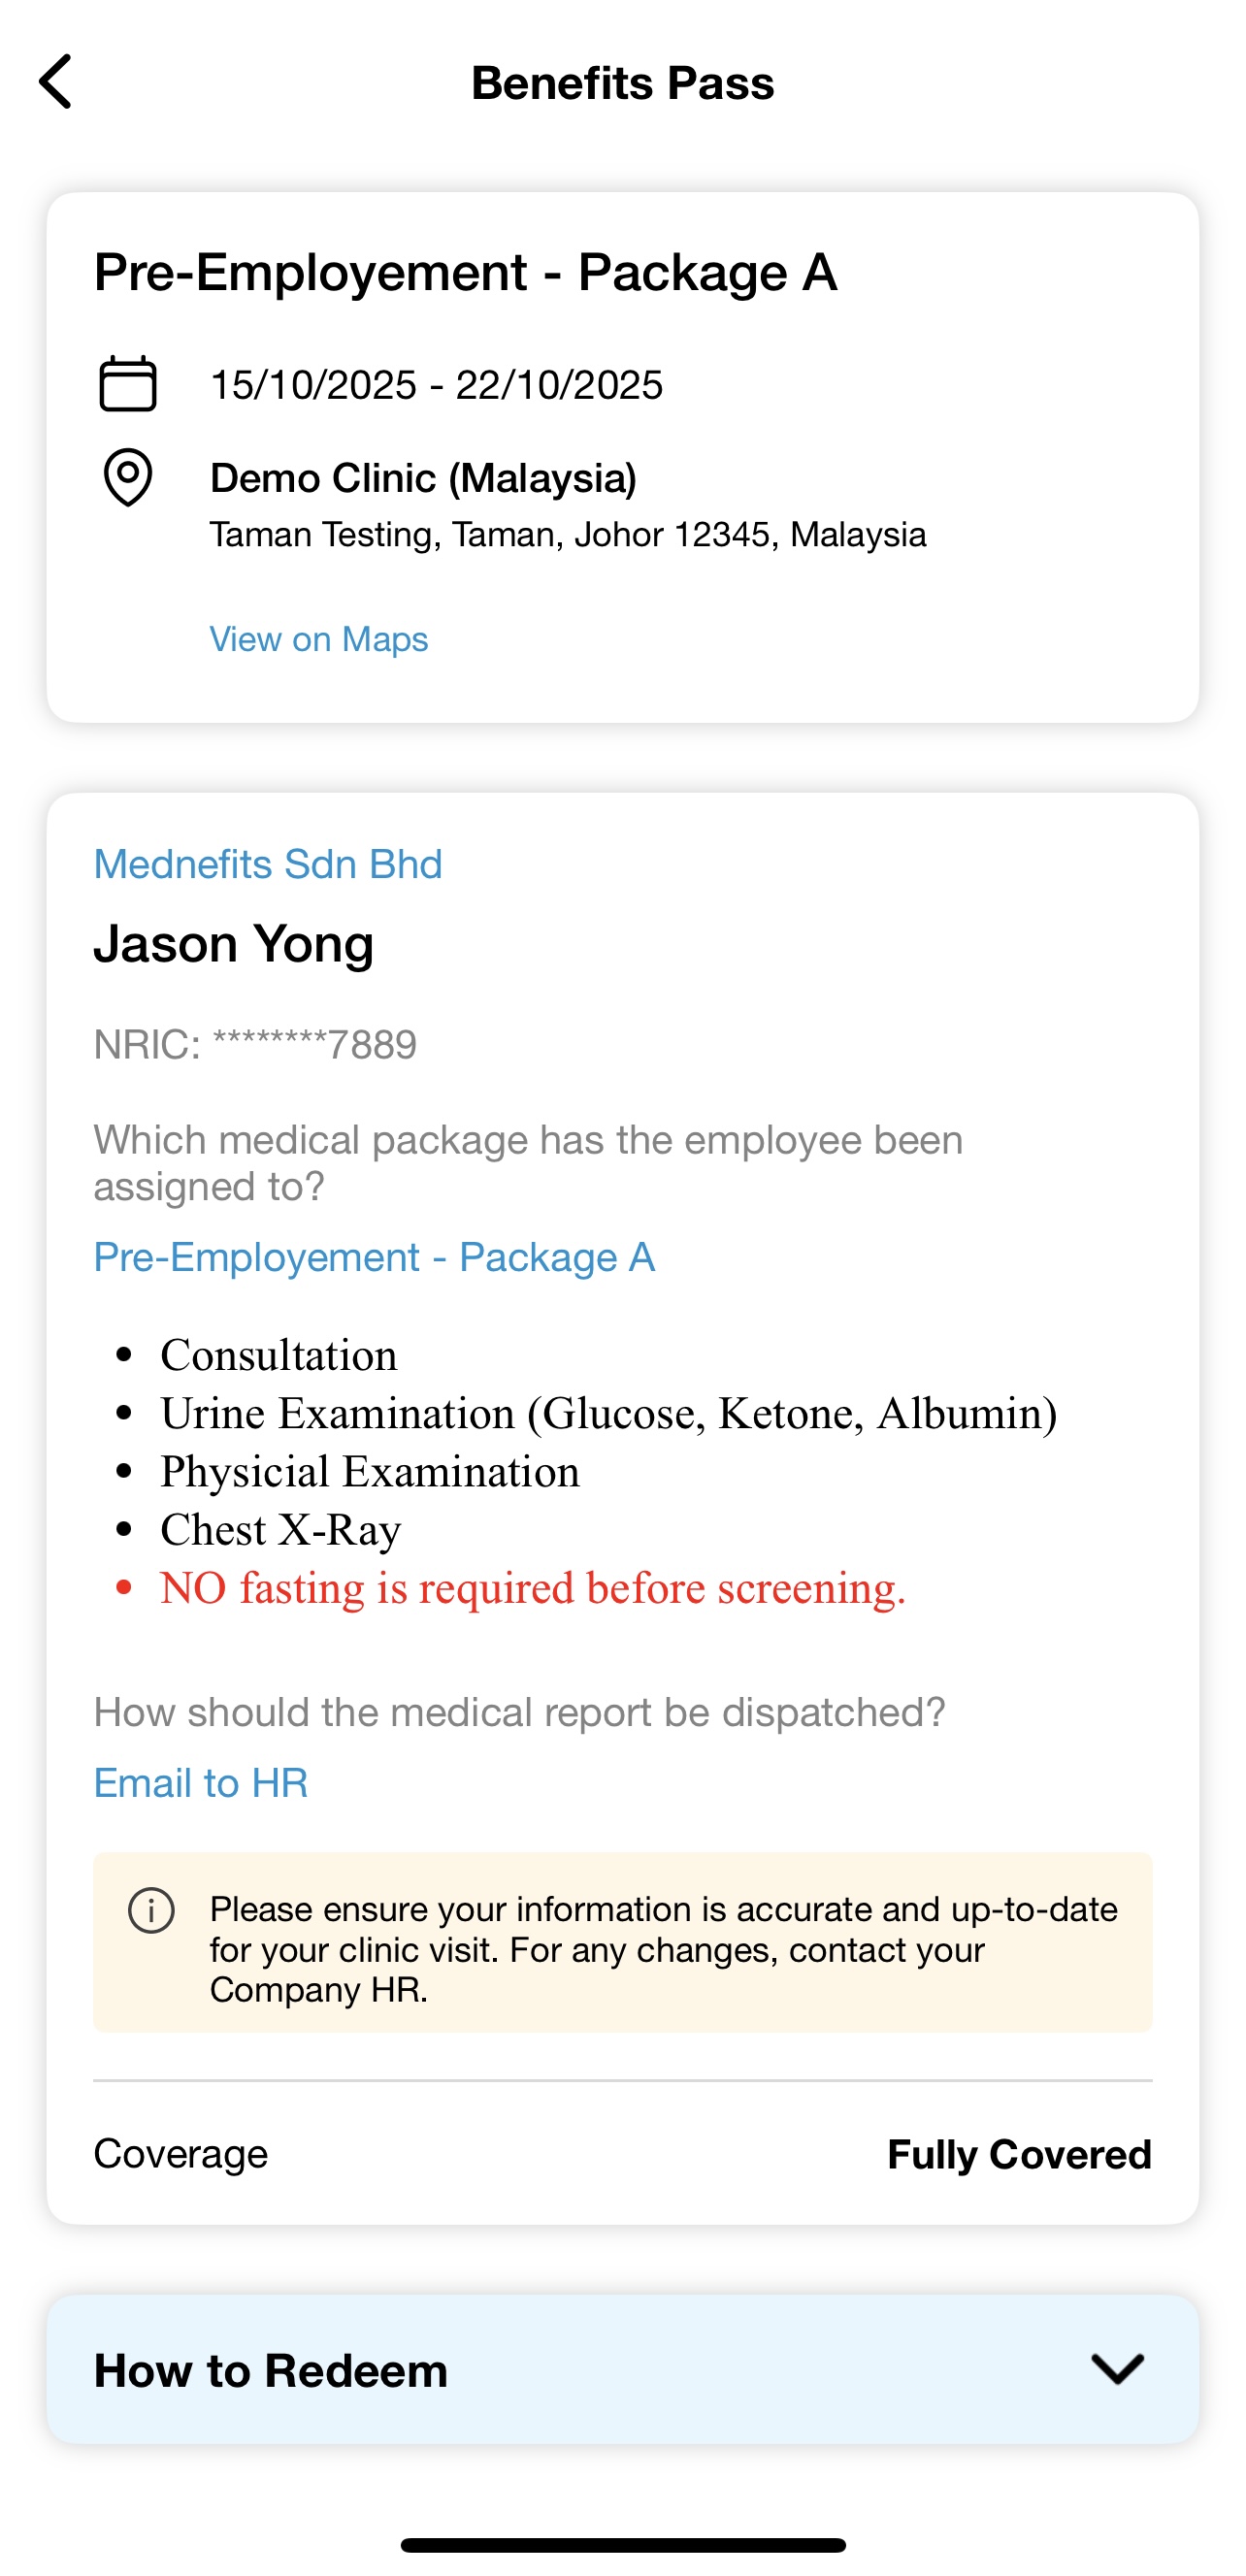1246x2576 pixels.
Task: Open the How to Redeem section
Action: 270,2370
